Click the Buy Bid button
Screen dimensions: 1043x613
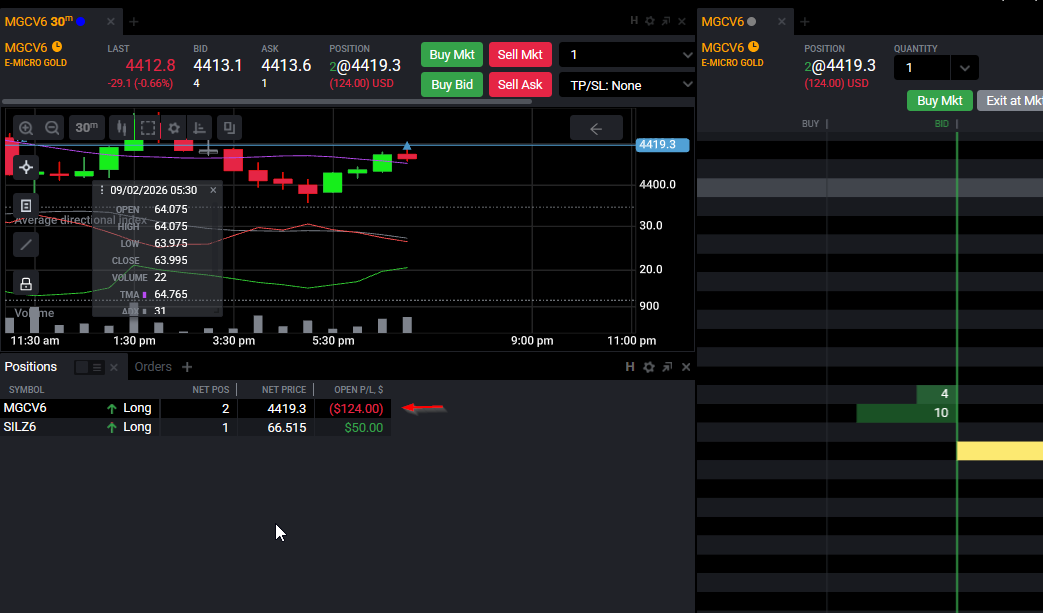452,84
